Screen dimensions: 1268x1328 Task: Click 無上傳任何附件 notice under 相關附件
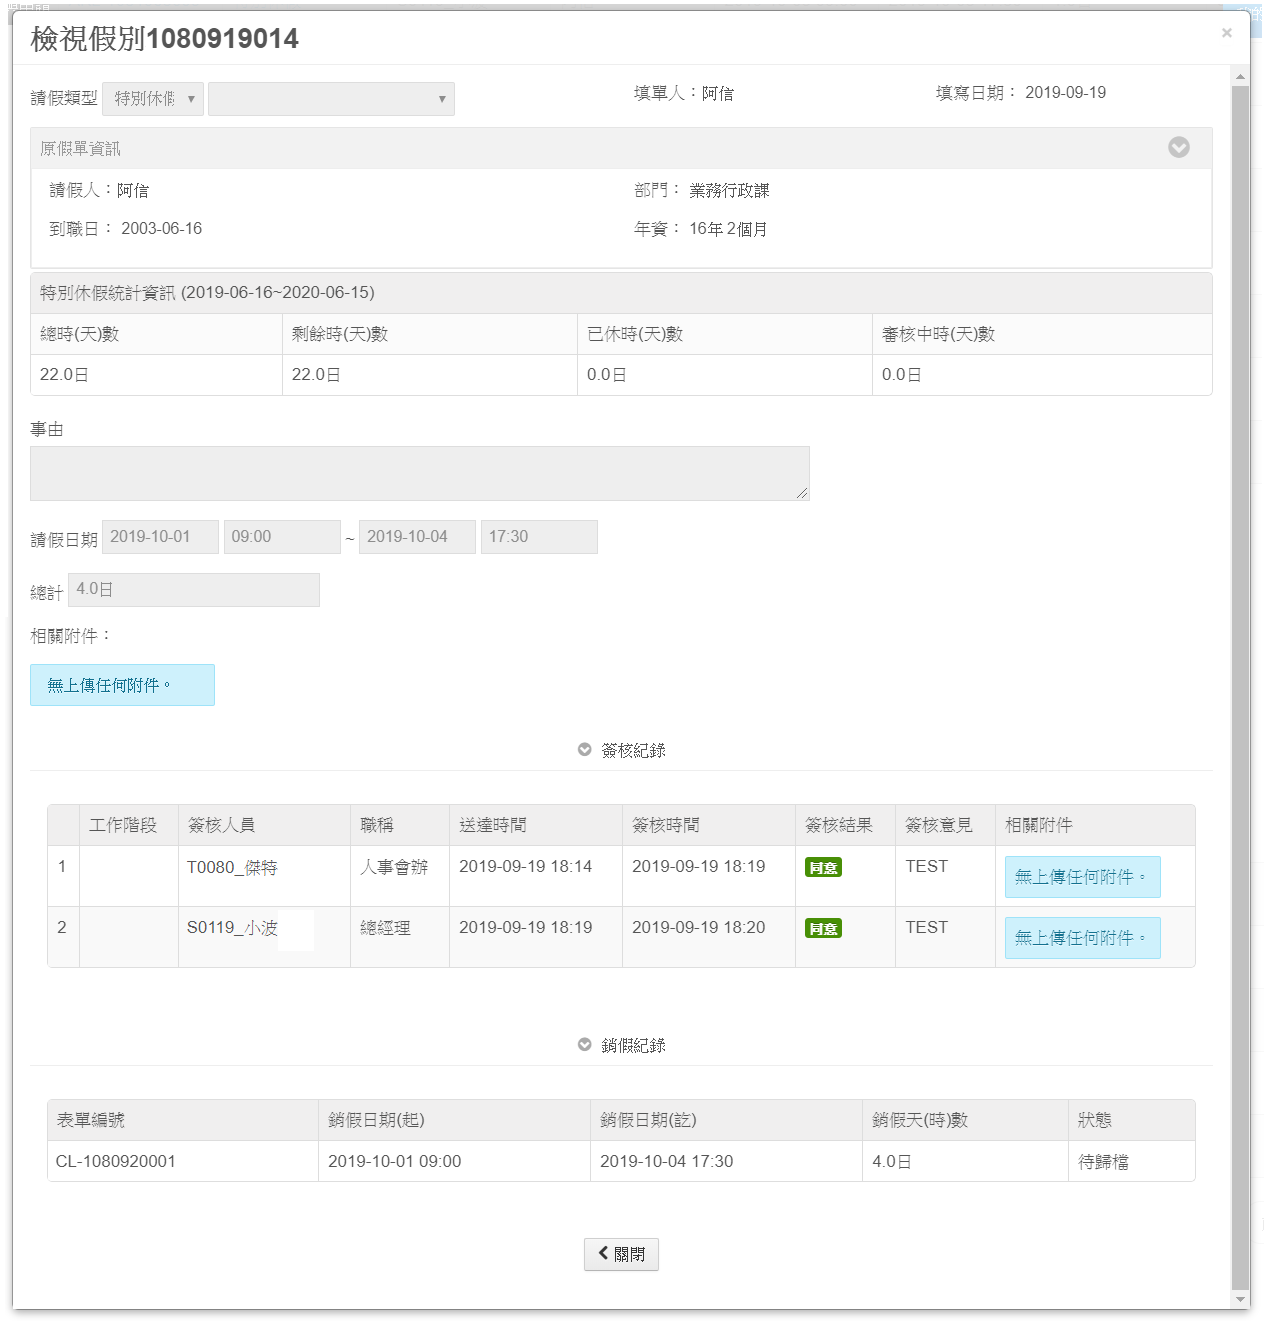(122, 685)
